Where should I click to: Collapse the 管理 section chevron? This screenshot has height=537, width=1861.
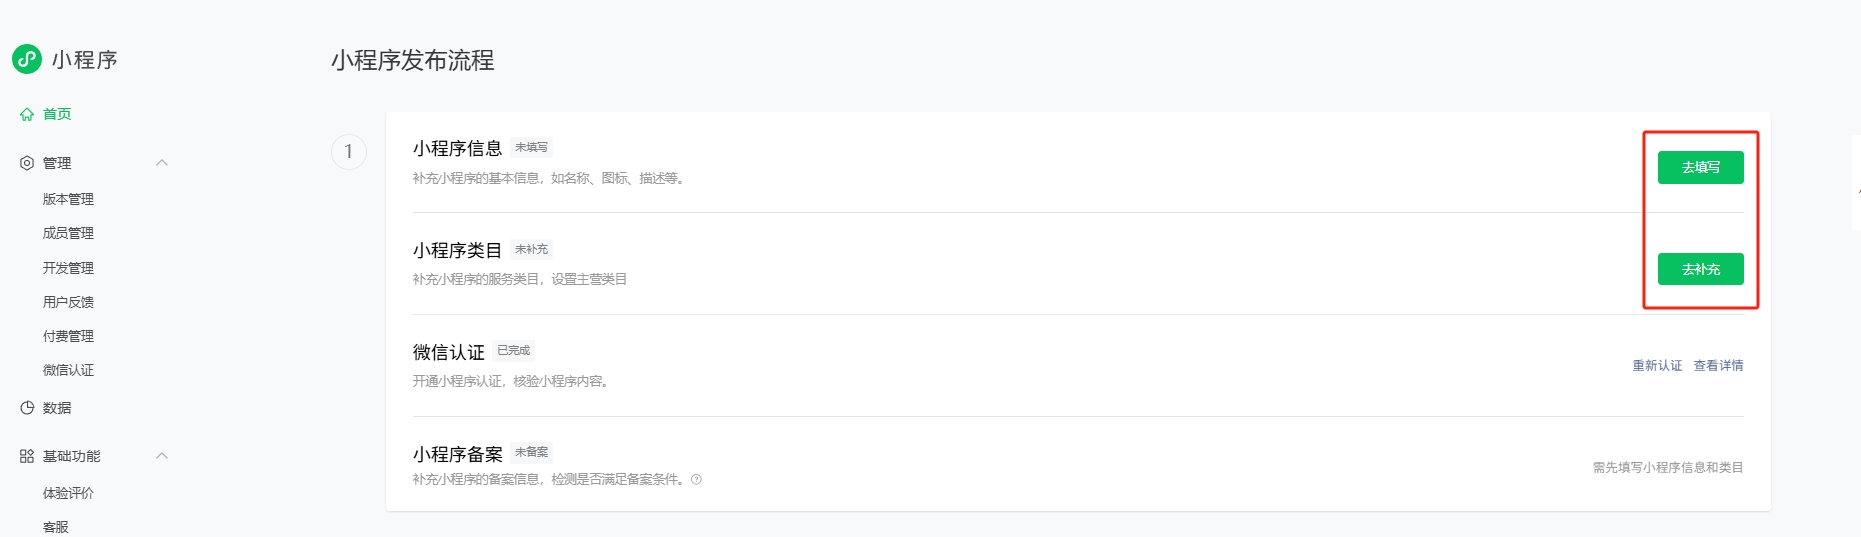pos(162,163)
